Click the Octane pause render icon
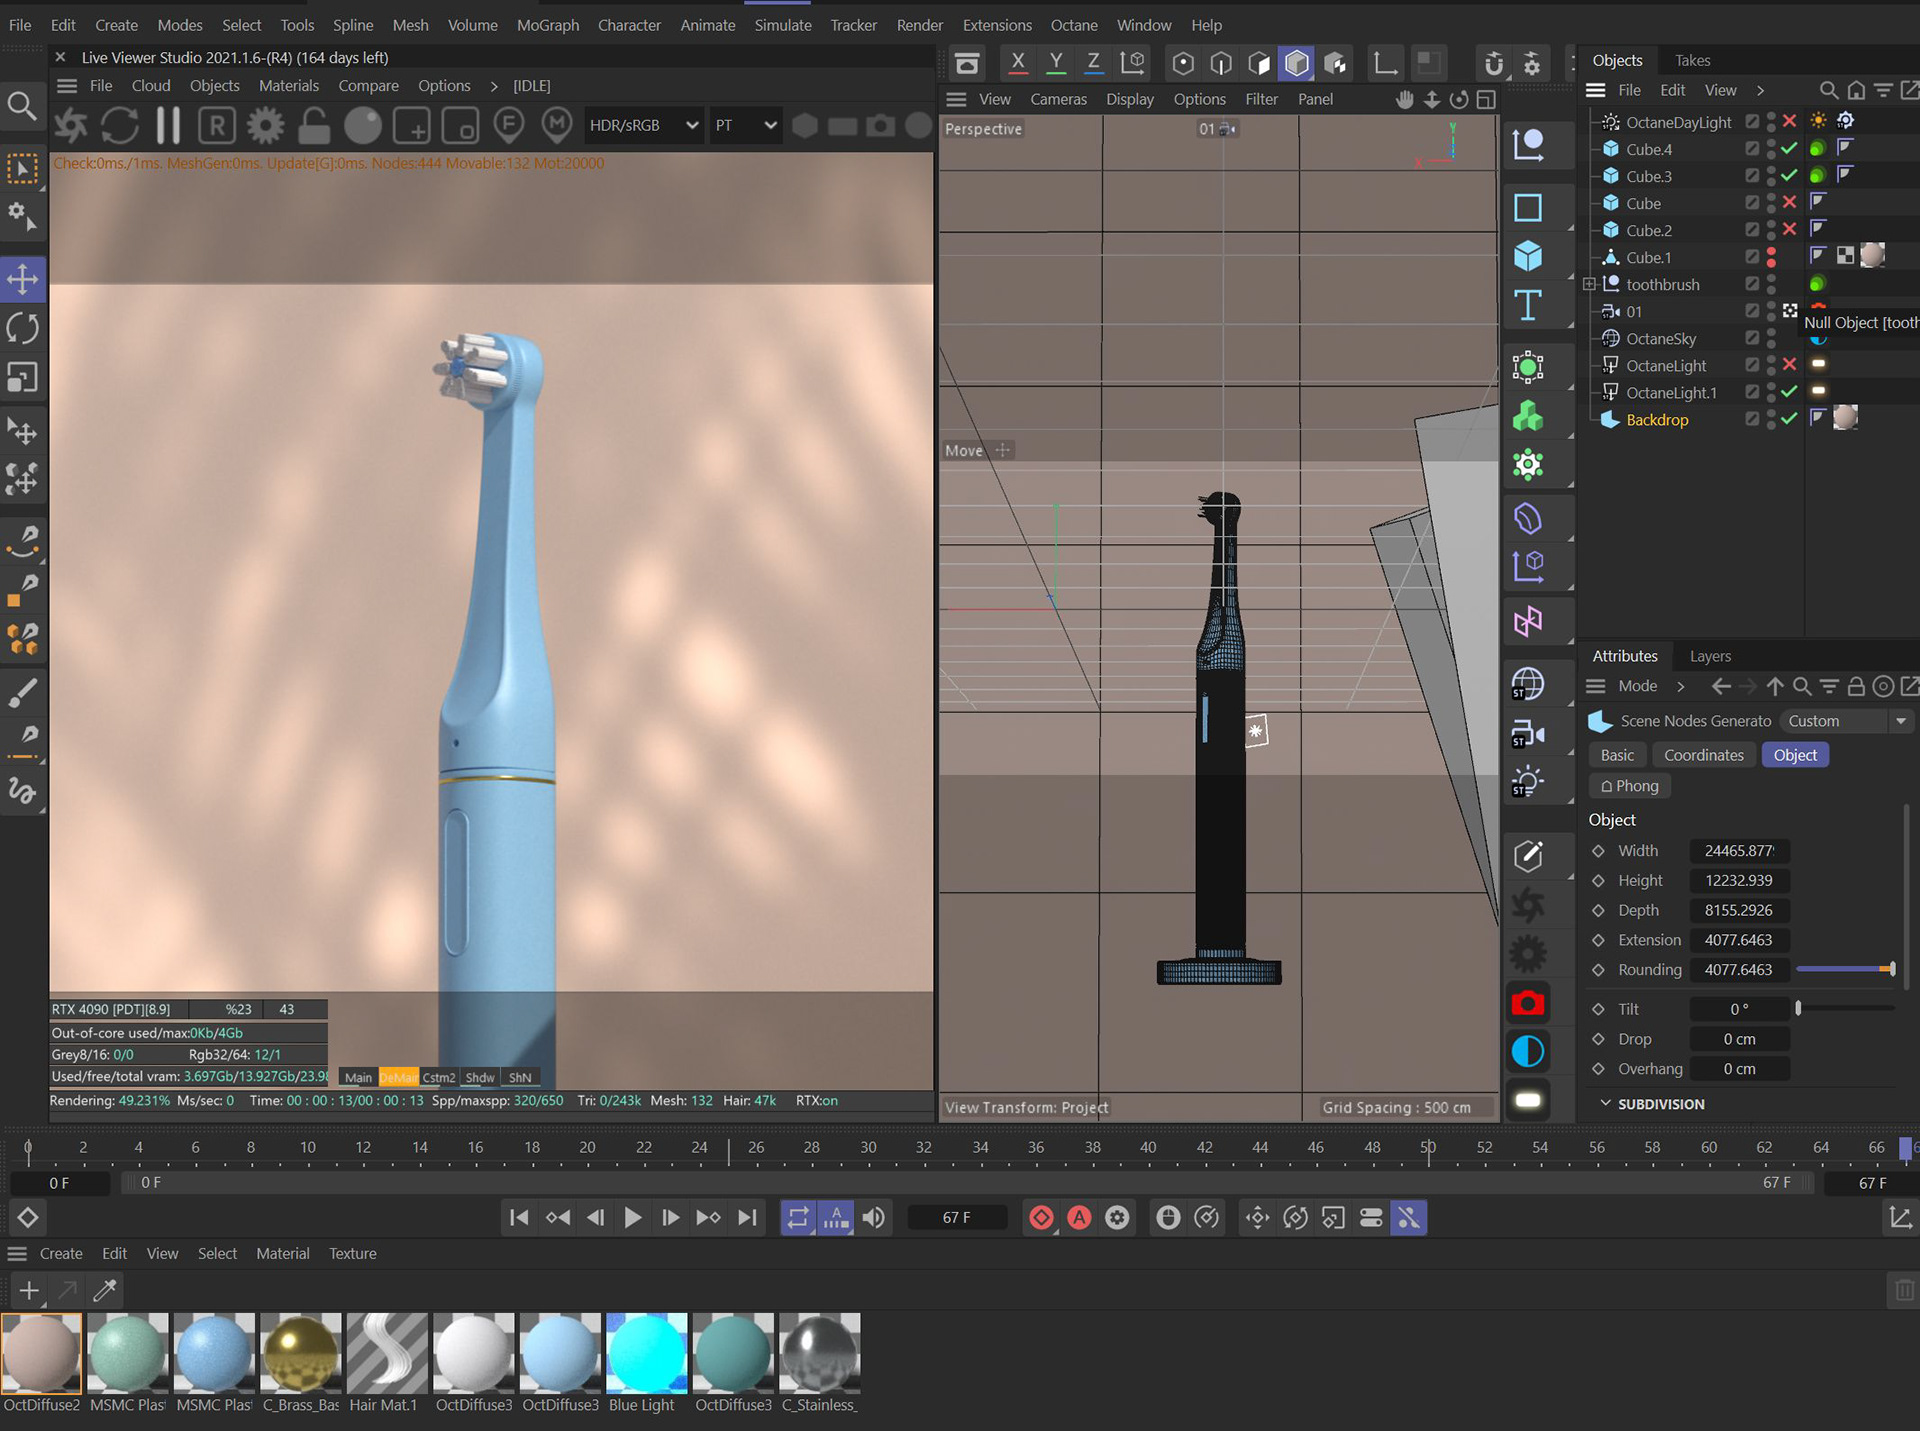 tap(168, 125)
